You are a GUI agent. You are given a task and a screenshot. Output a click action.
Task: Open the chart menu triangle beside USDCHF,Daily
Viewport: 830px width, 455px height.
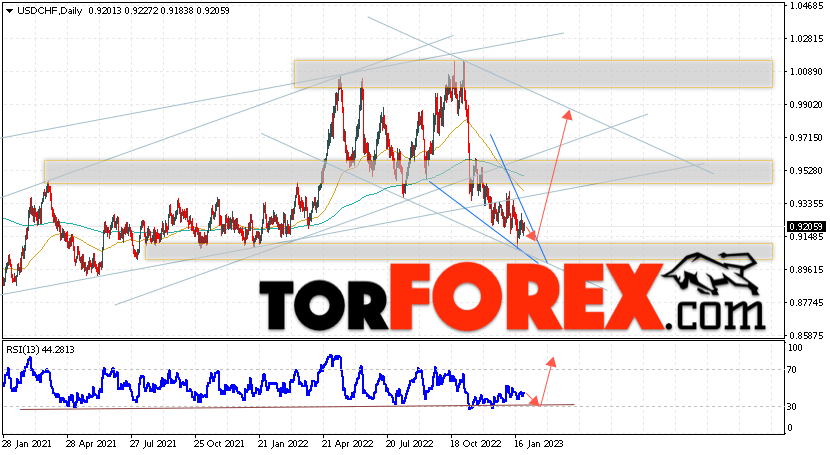pyautogui.click(x=10, y=11)
